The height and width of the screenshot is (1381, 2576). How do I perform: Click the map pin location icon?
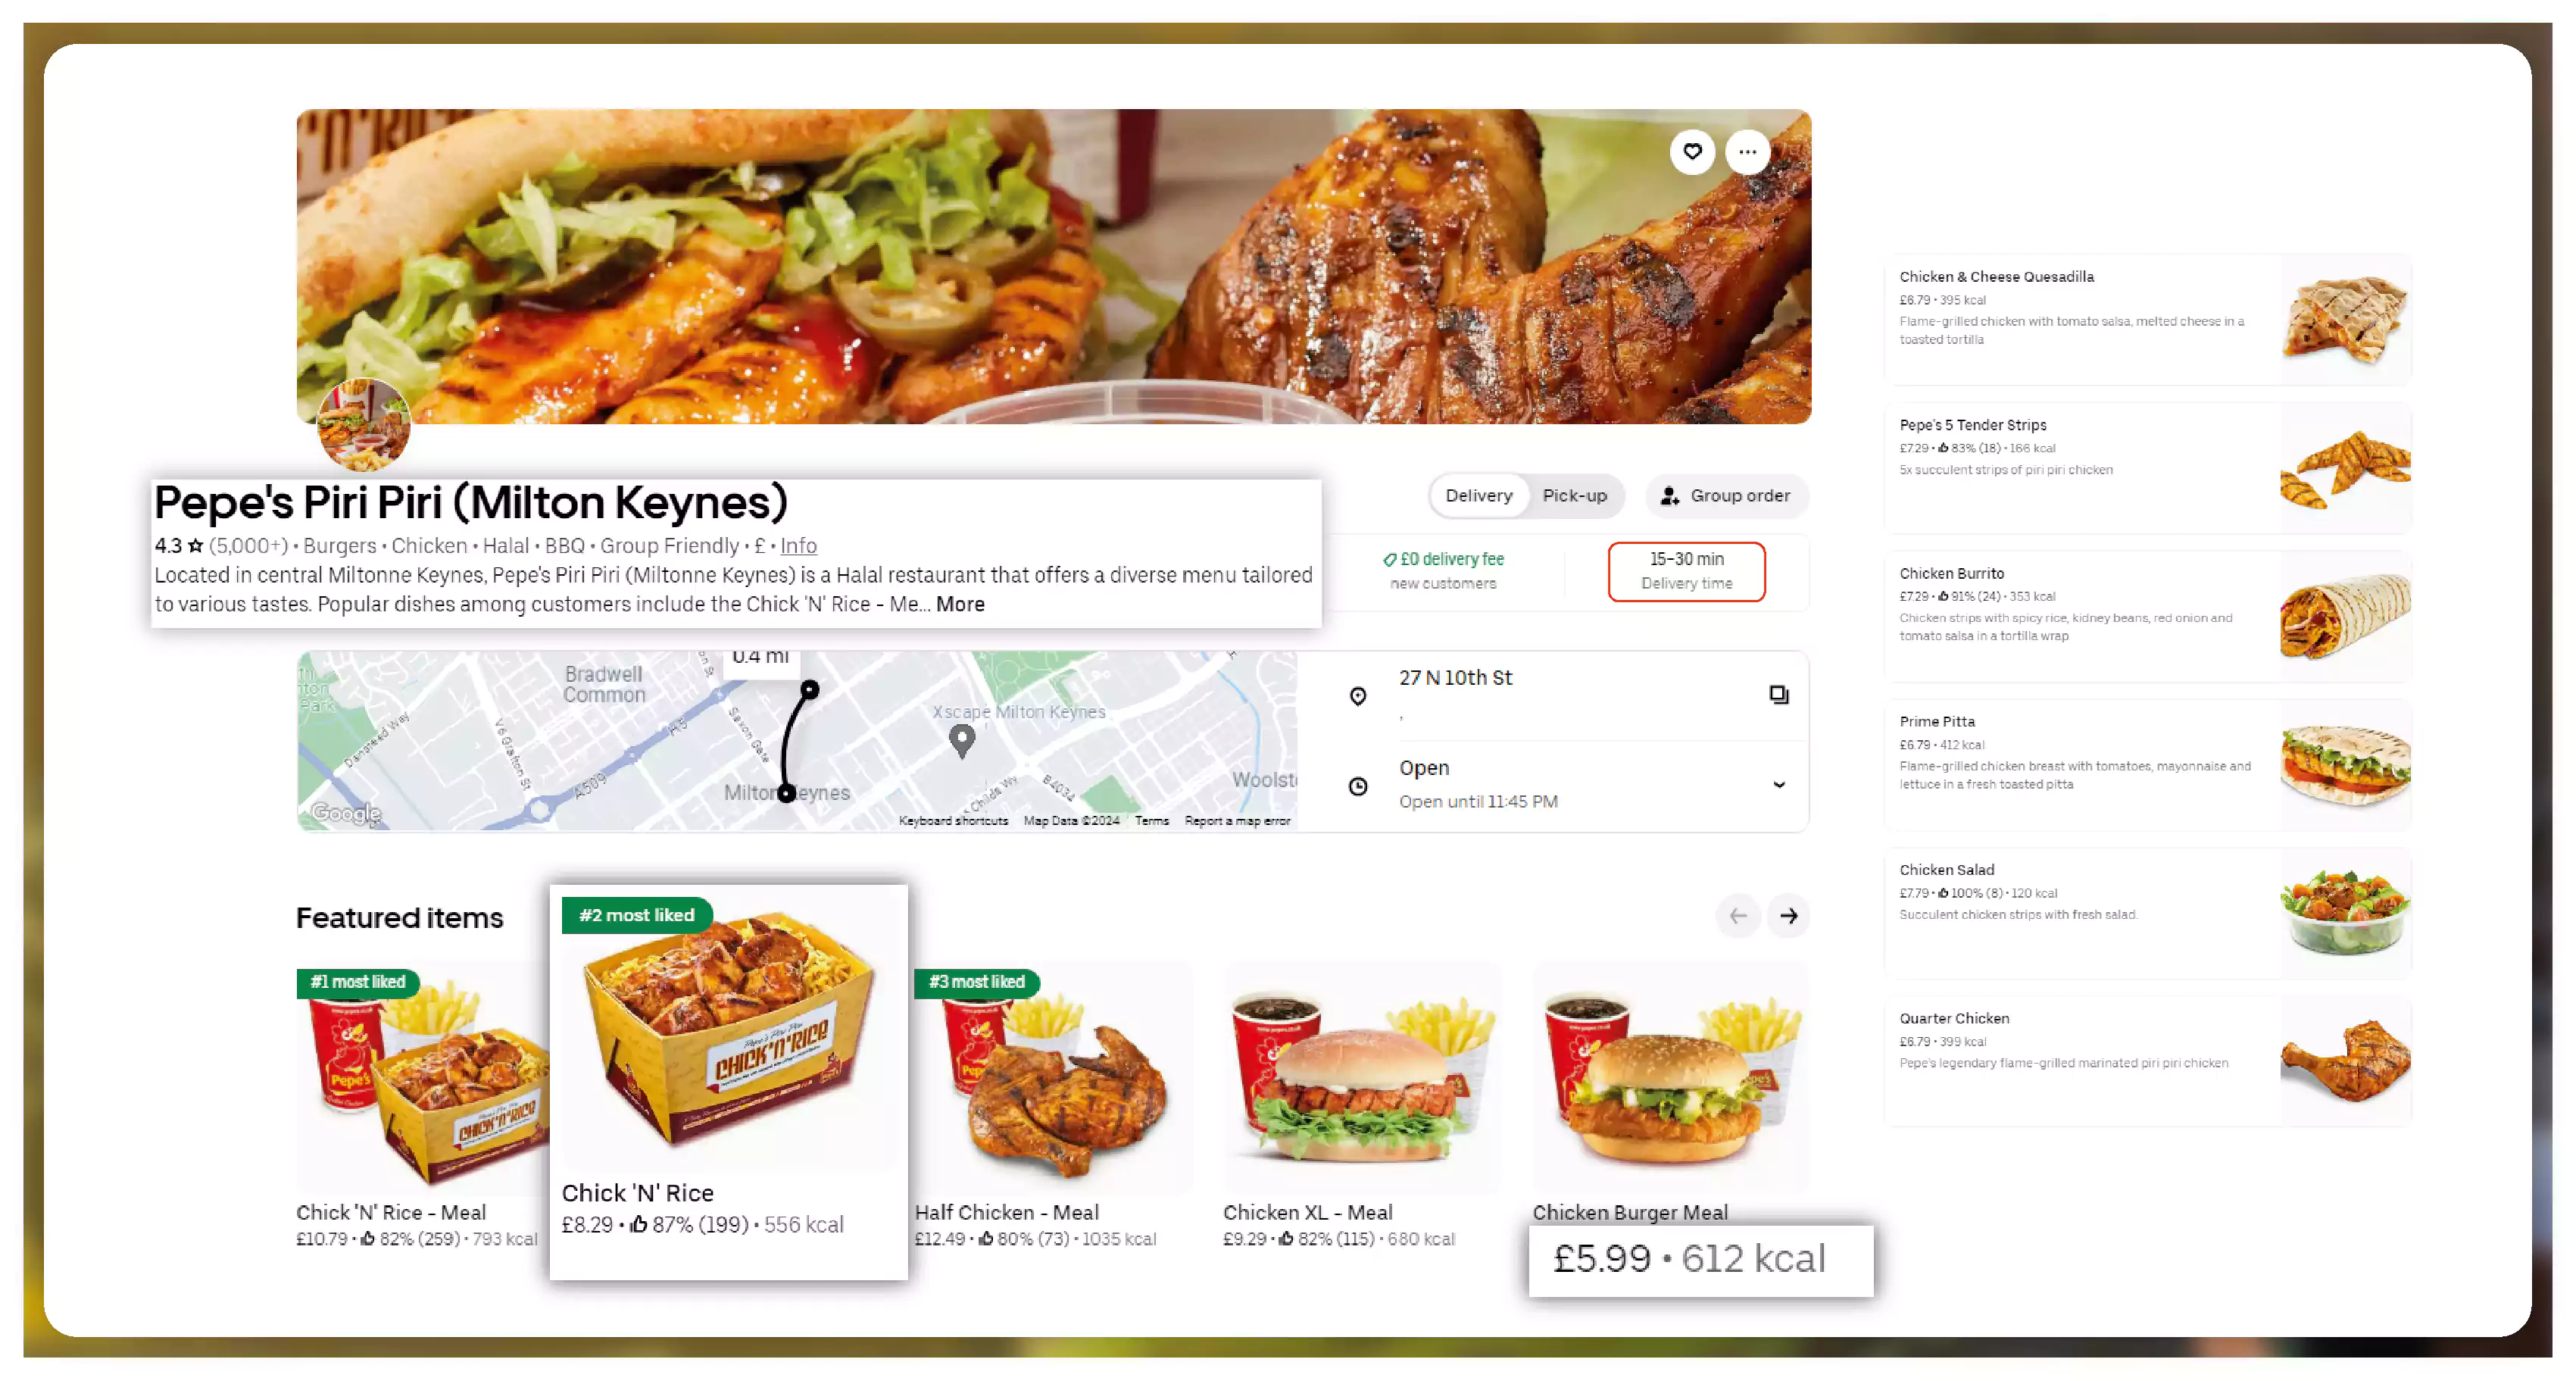tap(1358, 694)
